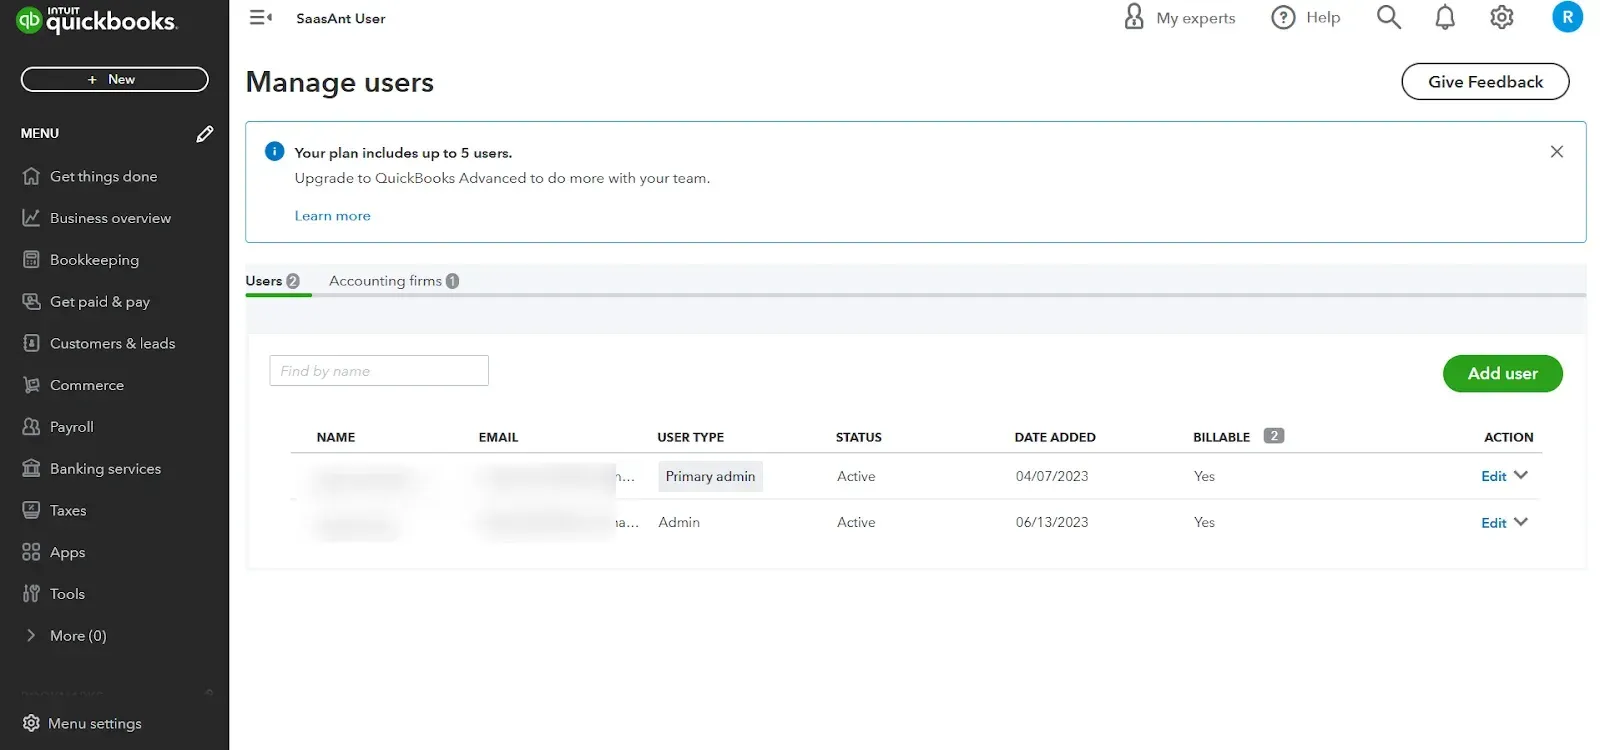Screen dimensions: 1600x750
Task: Open the action dropdown for the Admin row
Action: coord(1521,522)
